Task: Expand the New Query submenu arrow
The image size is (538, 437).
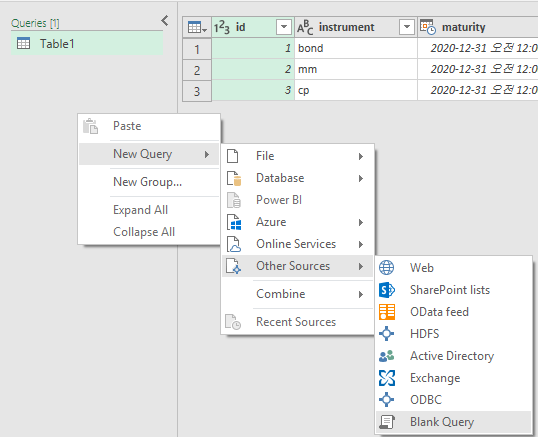Action: 207,154
